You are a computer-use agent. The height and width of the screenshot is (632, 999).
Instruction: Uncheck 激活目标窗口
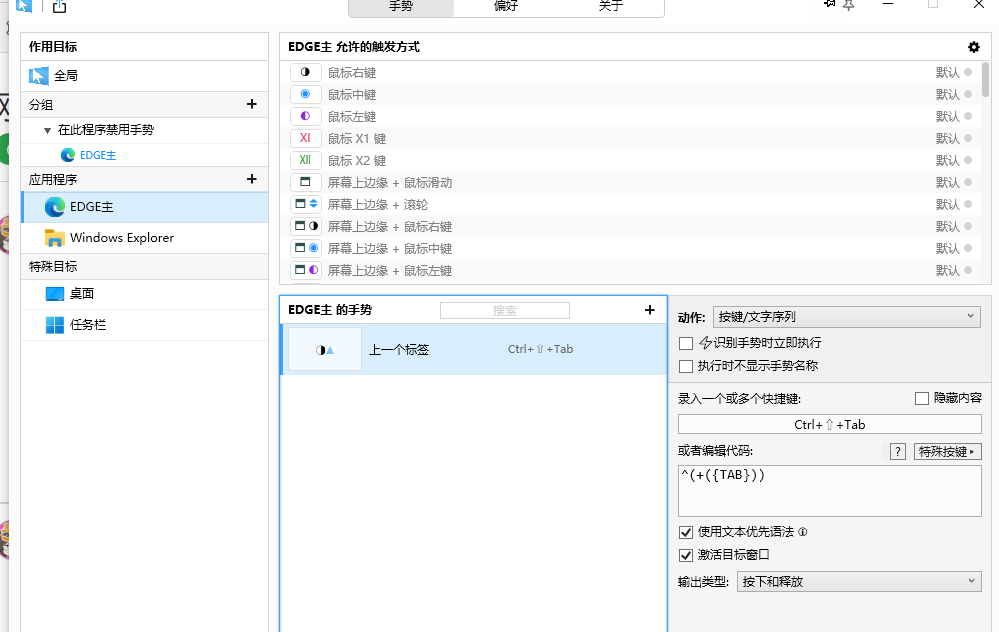(x=686, y=553)
